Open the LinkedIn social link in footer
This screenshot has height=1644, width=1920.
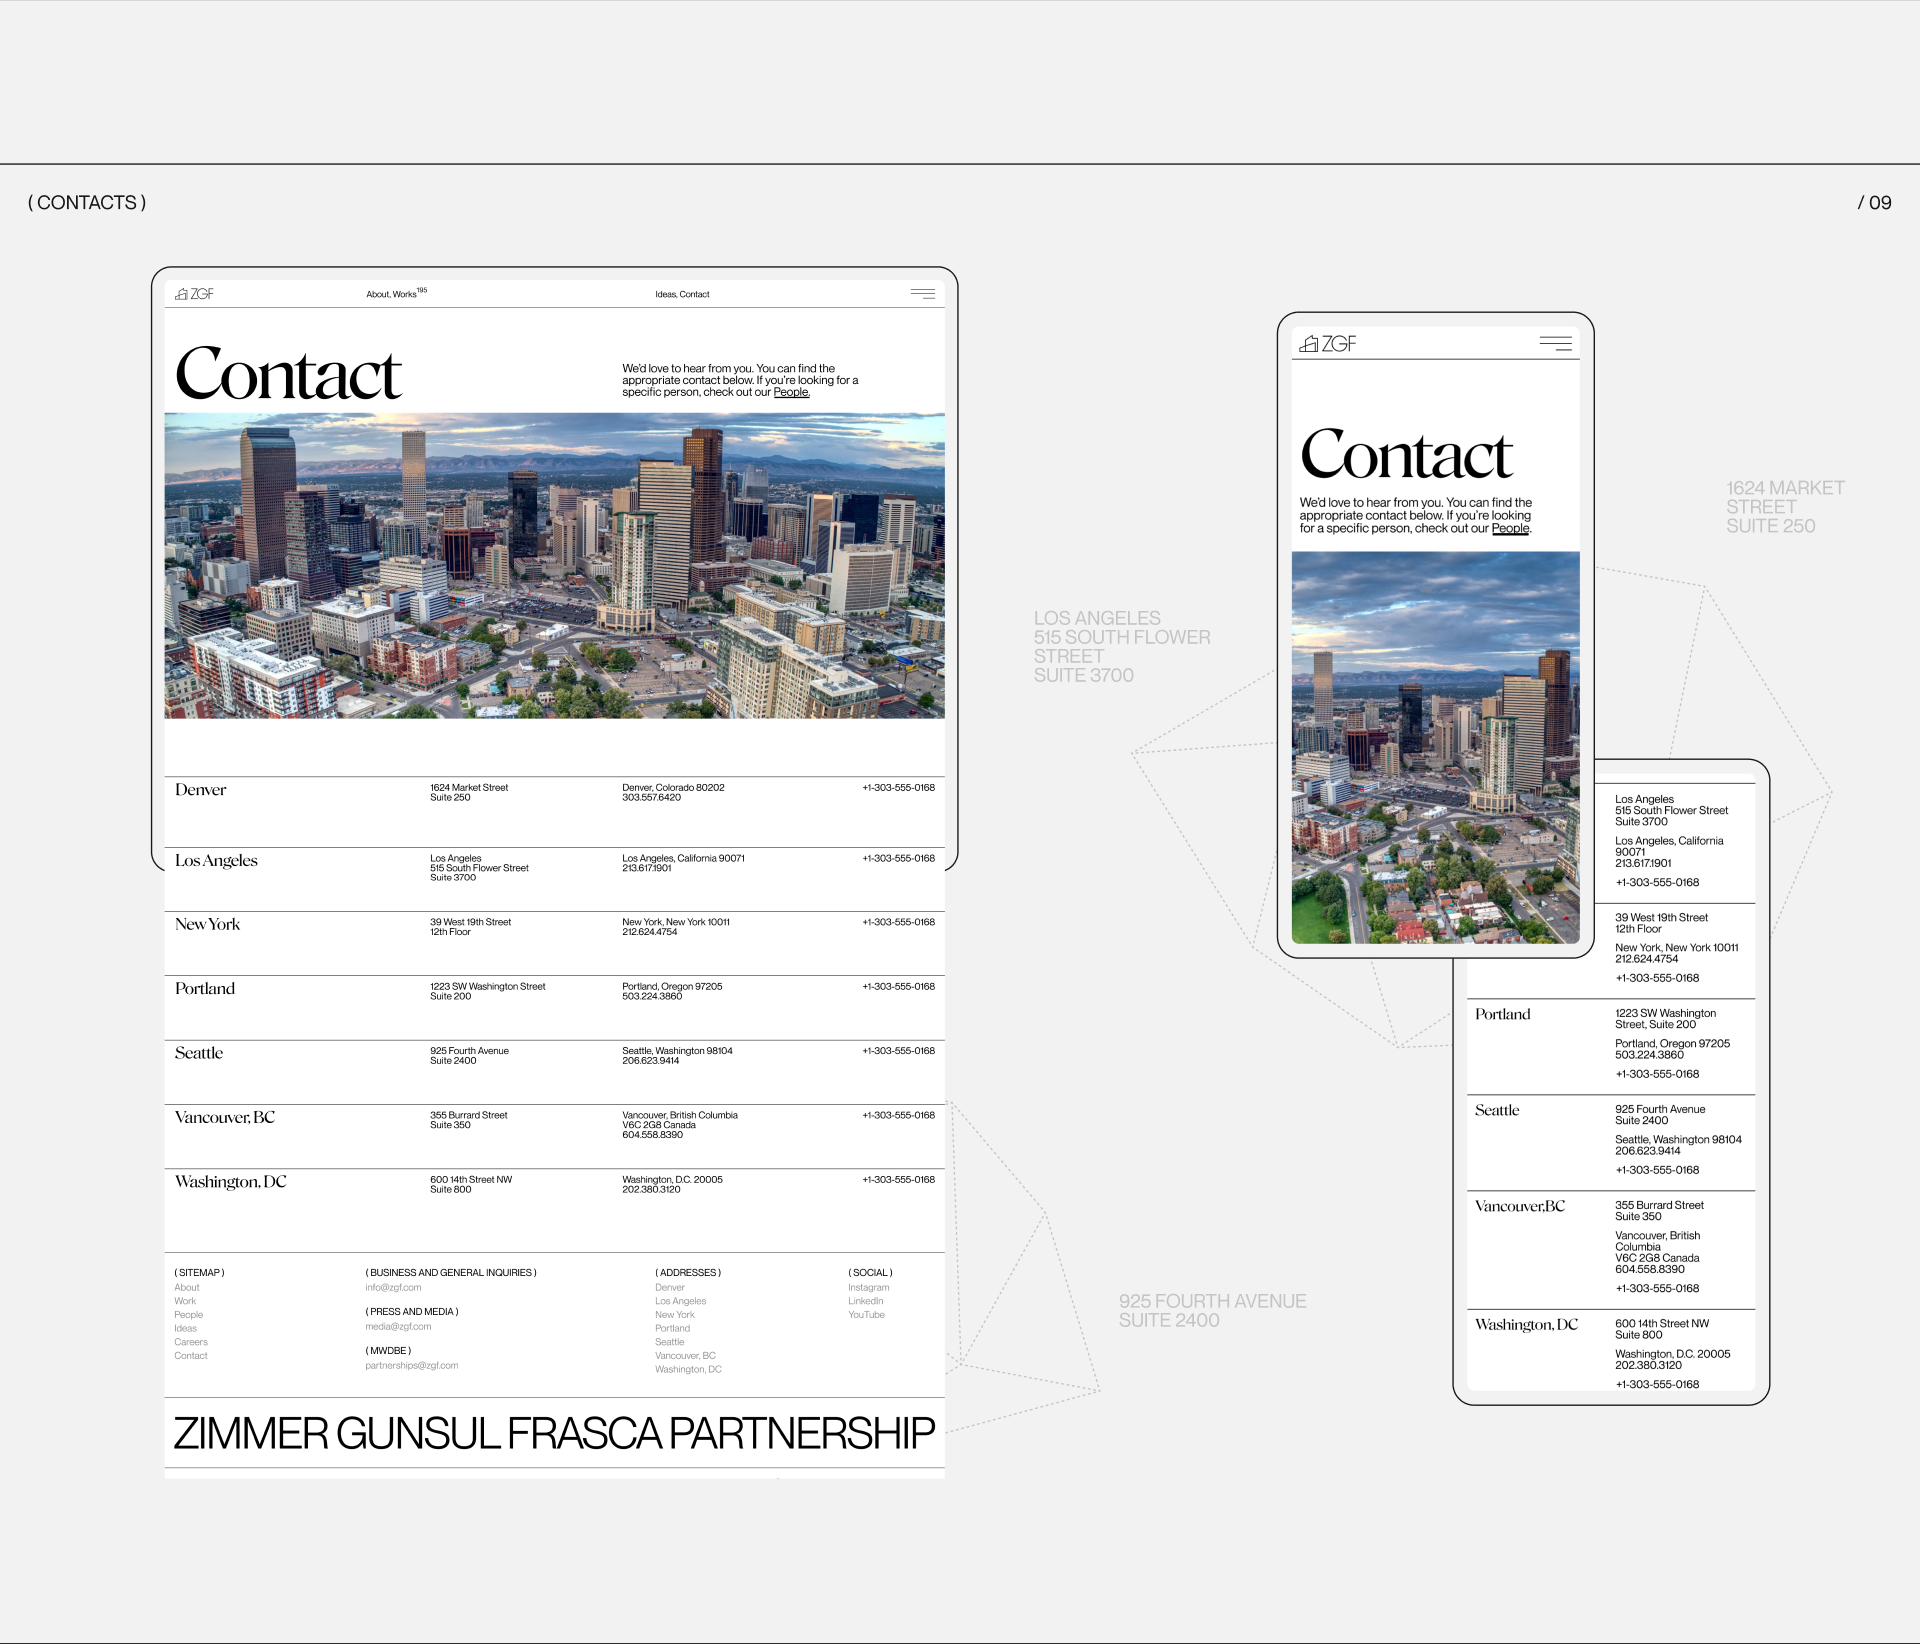coord(865,1301)
